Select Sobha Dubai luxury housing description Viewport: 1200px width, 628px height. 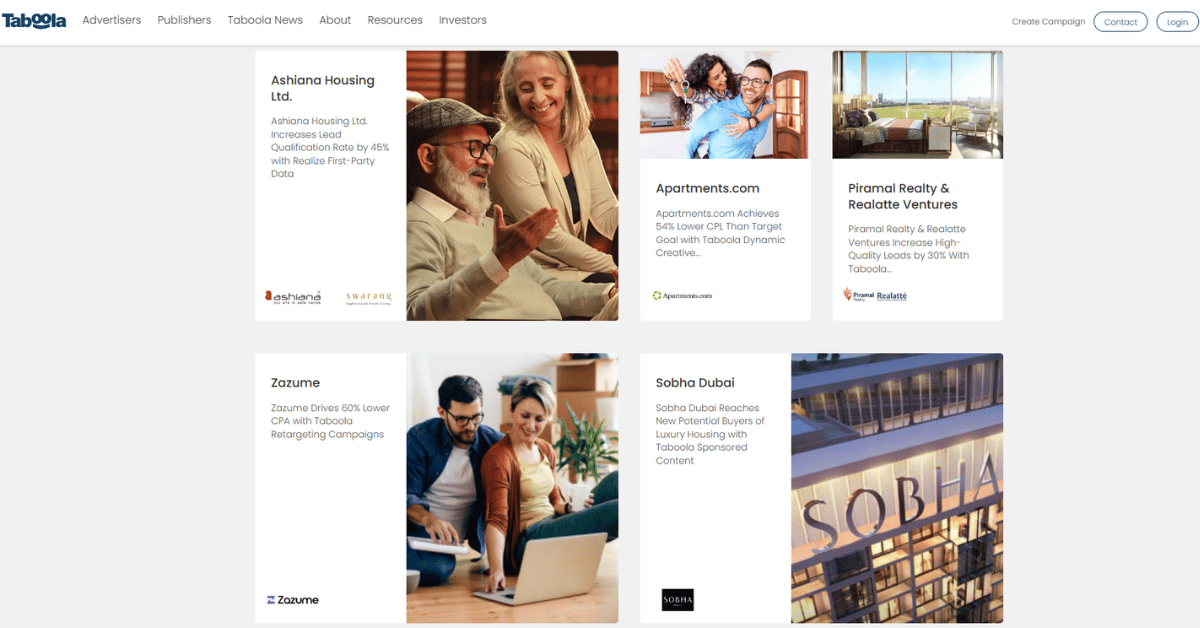(710, 434)
